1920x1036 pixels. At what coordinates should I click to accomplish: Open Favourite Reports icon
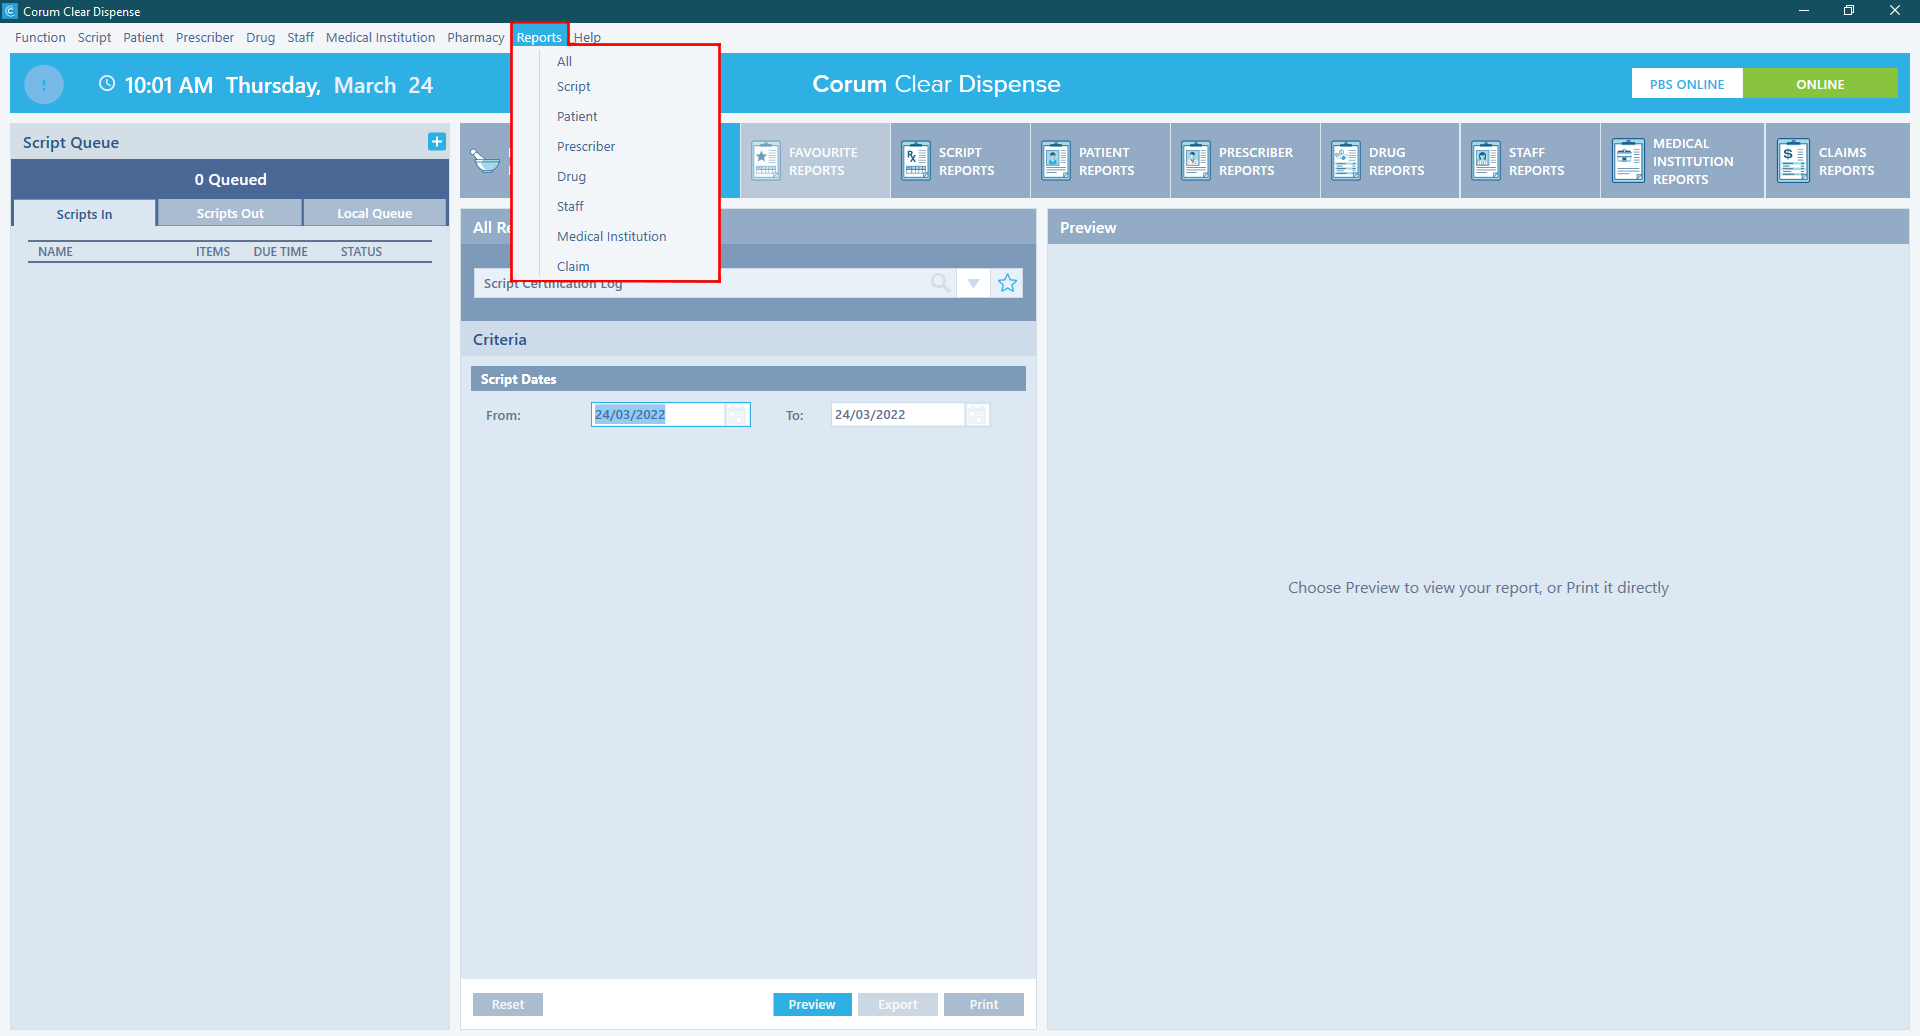coord(766,161)
